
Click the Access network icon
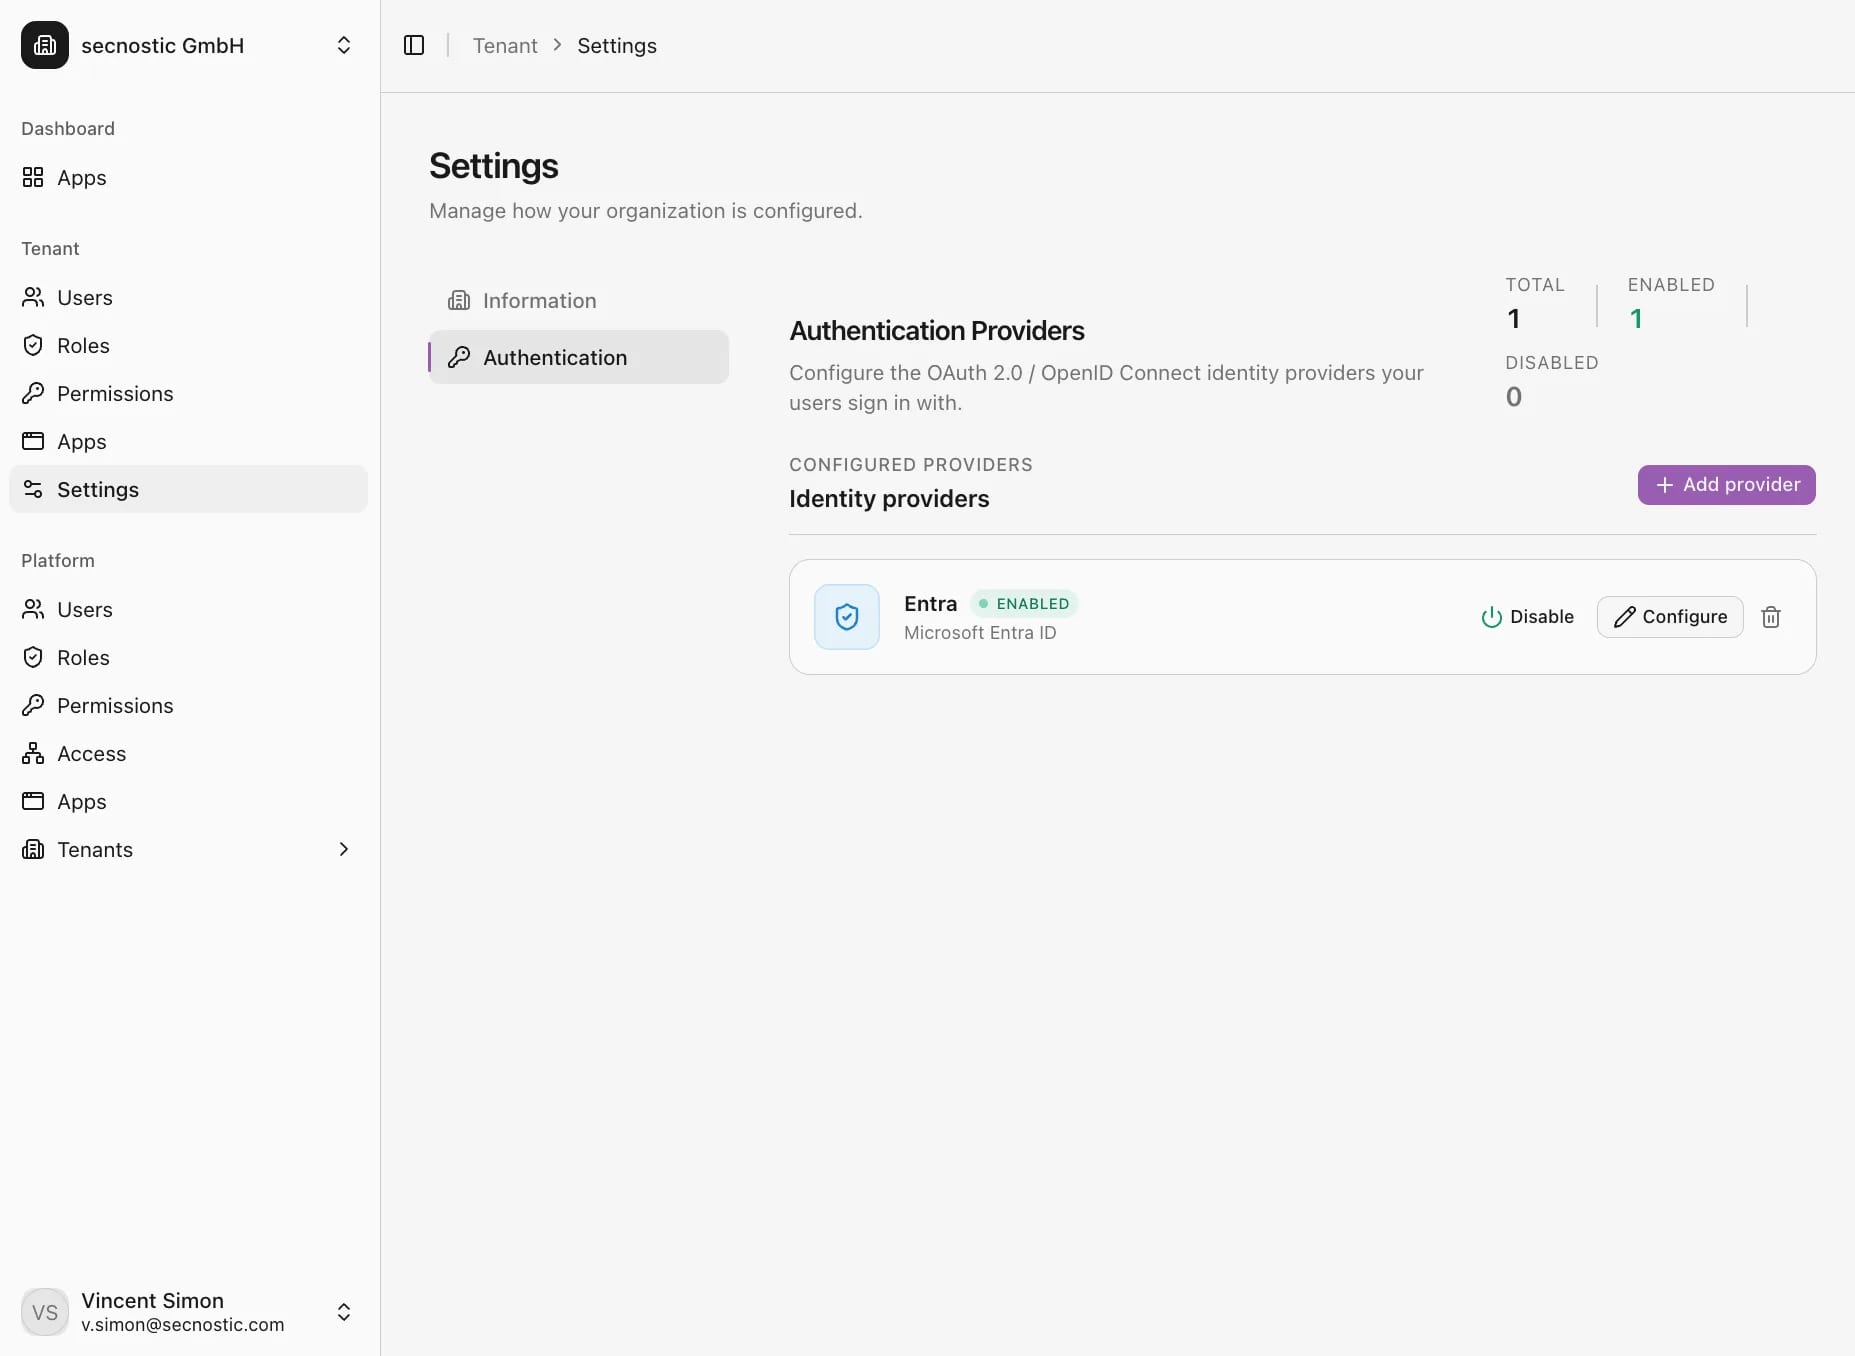coord(33,753)
